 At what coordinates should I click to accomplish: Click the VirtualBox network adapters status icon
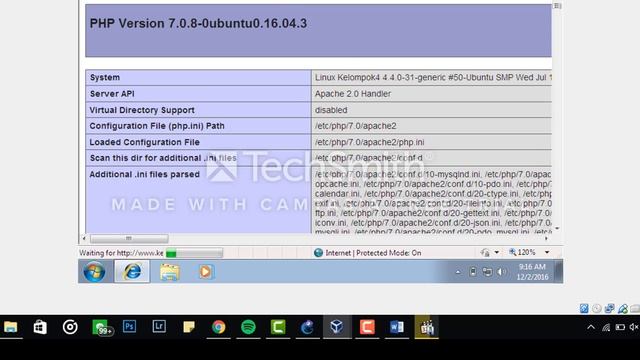609,309
